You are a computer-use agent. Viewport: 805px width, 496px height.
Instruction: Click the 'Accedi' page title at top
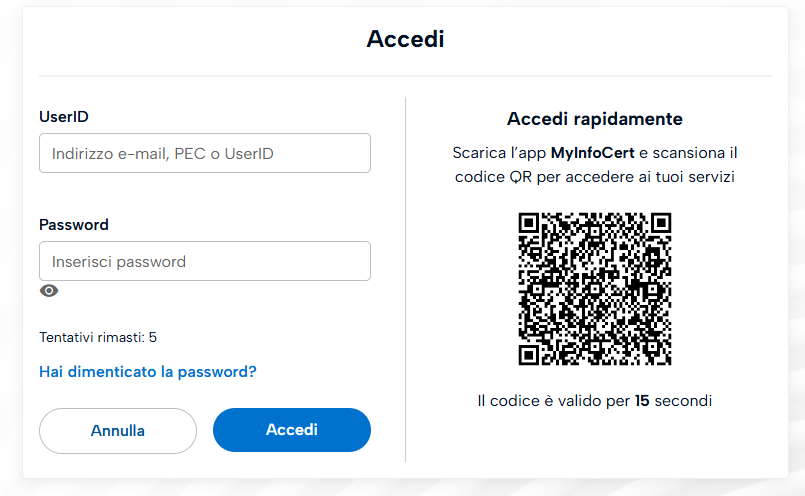coord(405,39)
